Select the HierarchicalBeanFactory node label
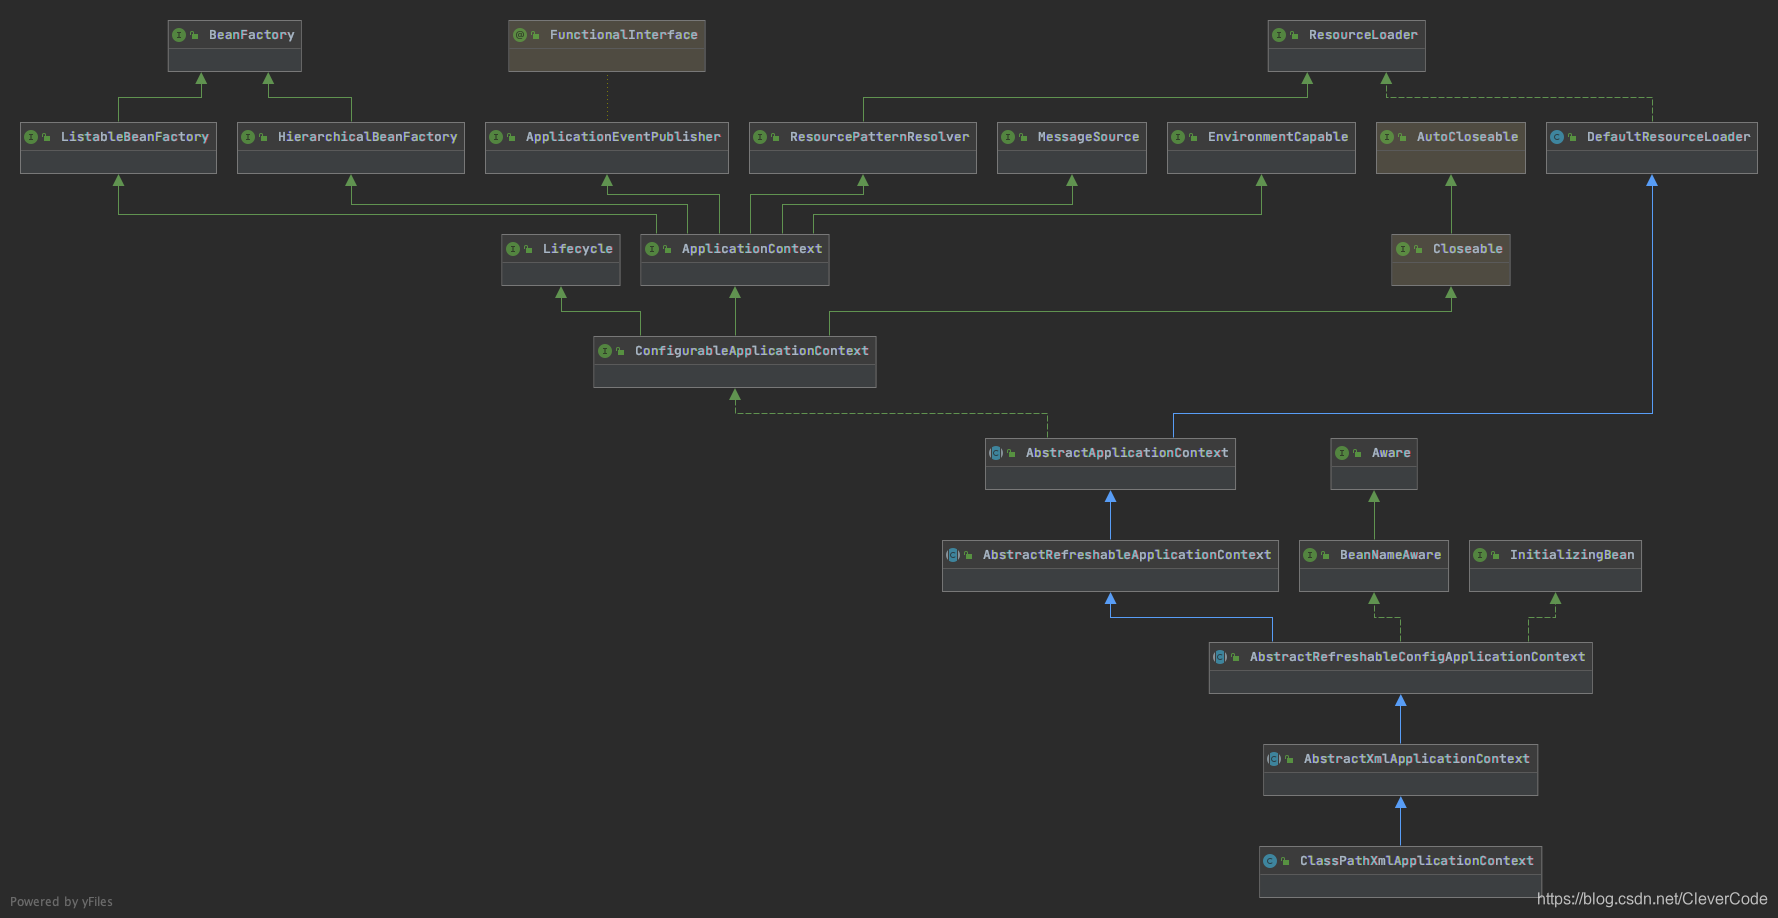 (368, 137)
